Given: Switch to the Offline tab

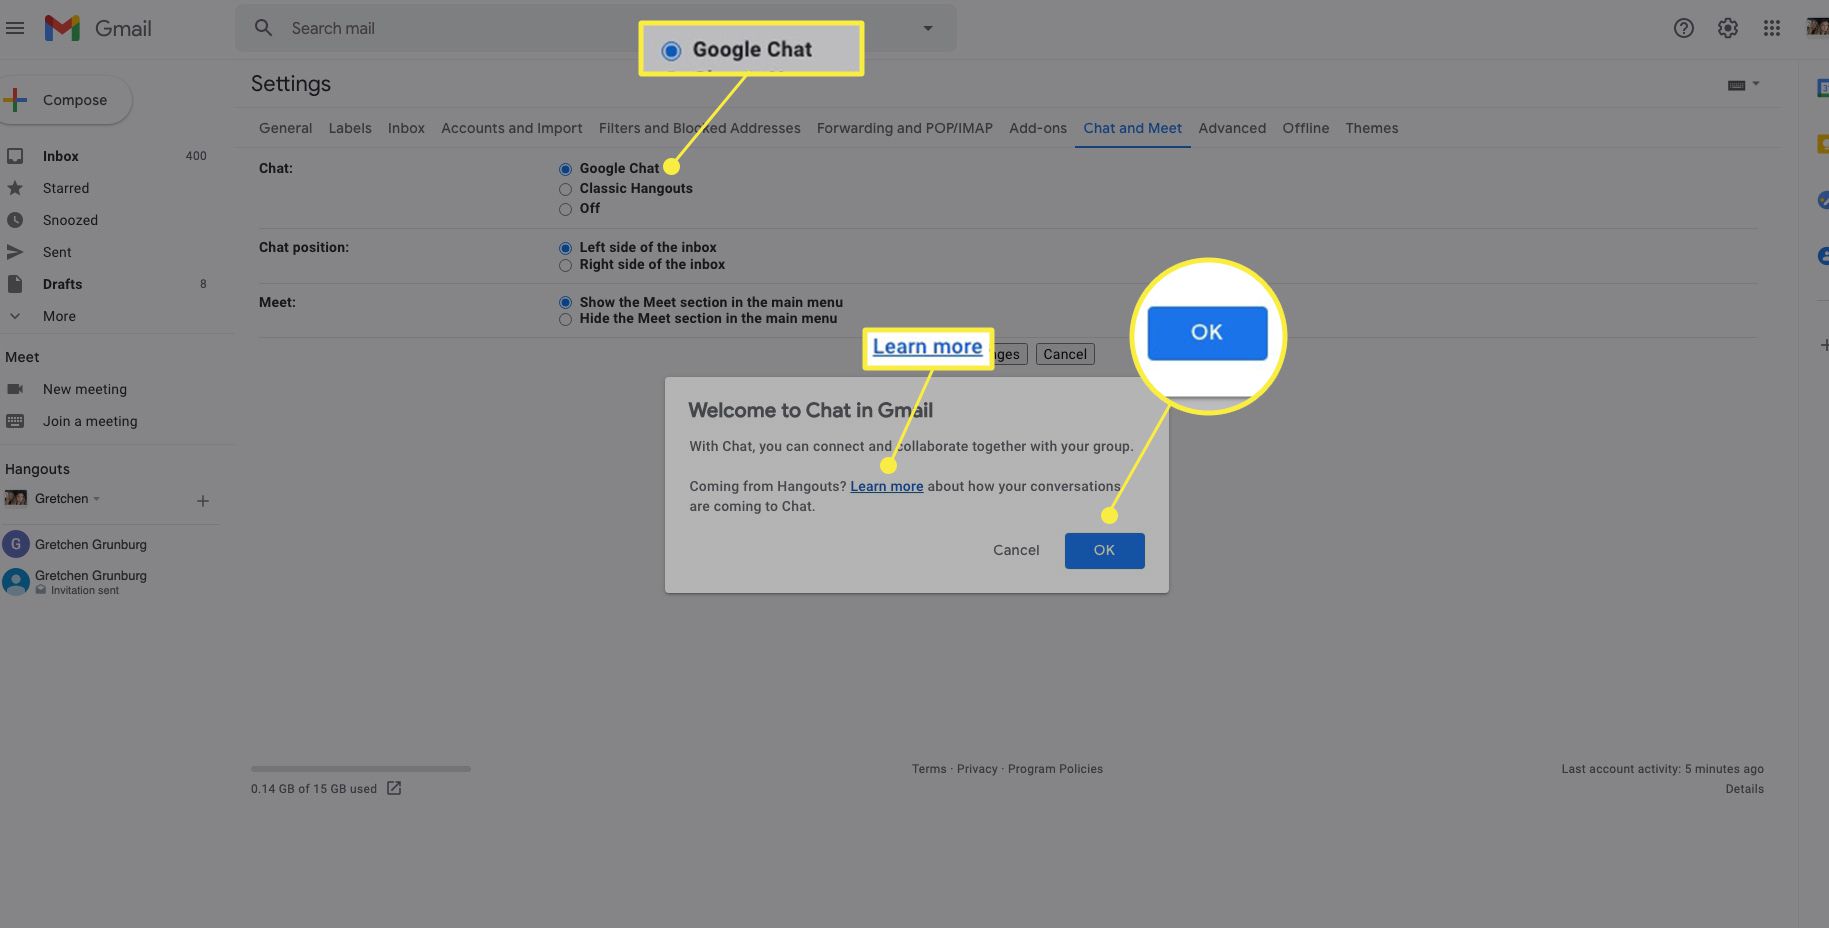Looking at the screenshot, I should click(1305, 128).
